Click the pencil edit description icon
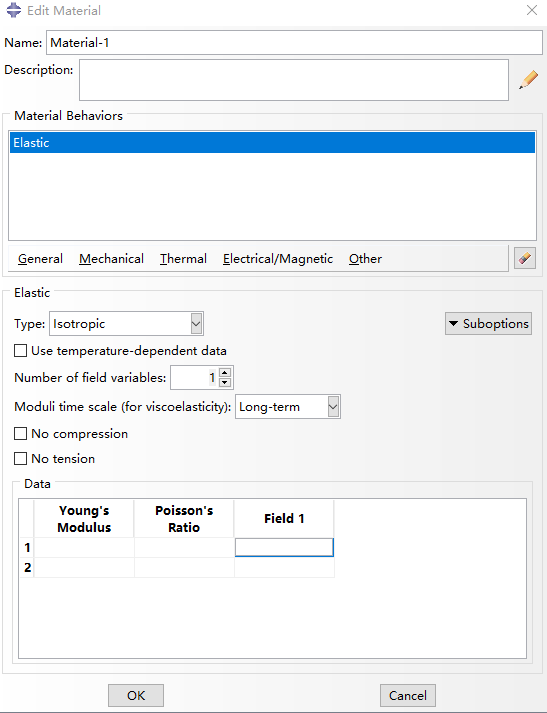Screen dimensions: 547x713 [528, 80]
